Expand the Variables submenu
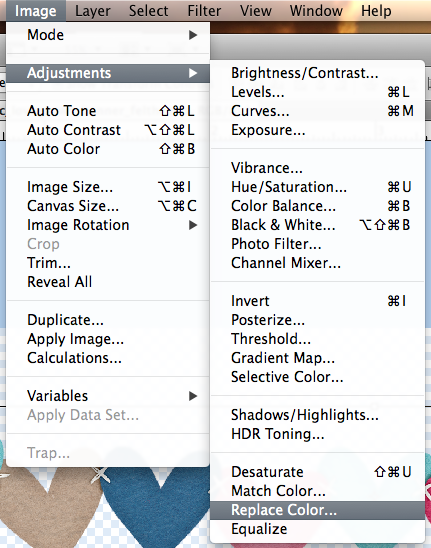Image resolution: width=431 pixels, height=548 pixels. click(x=108, y=396)
